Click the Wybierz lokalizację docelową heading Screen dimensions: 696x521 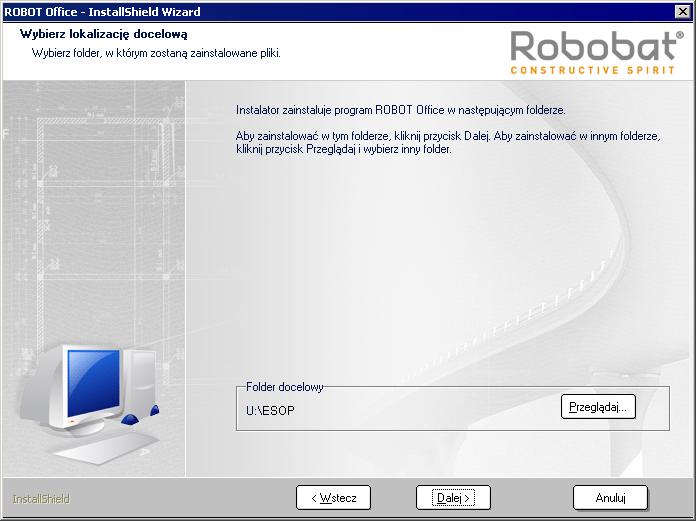coord(103,34)
